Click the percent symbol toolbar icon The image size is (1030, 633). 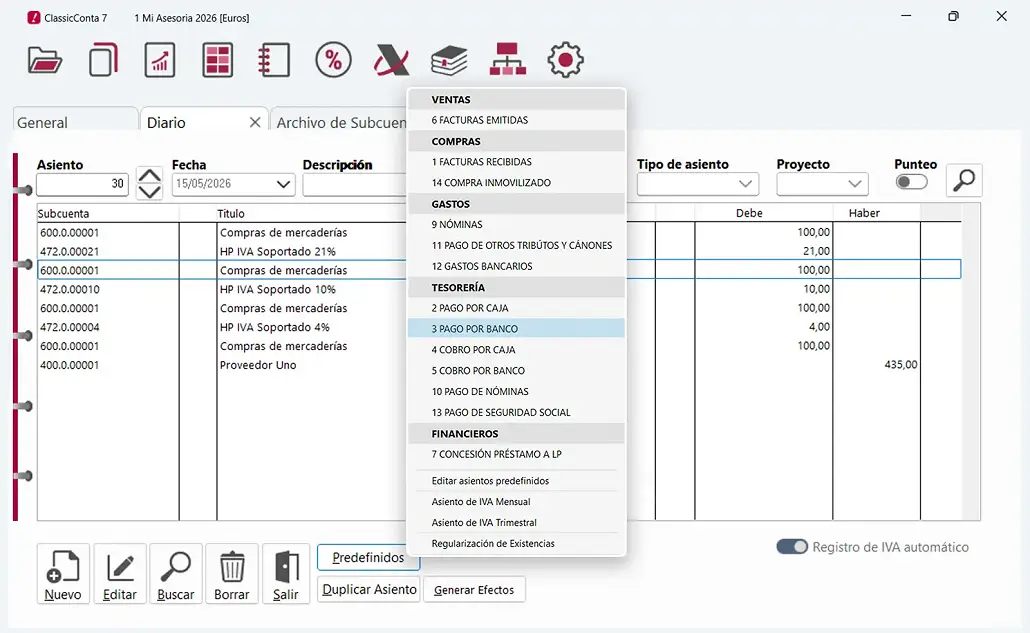pos(333,60)
